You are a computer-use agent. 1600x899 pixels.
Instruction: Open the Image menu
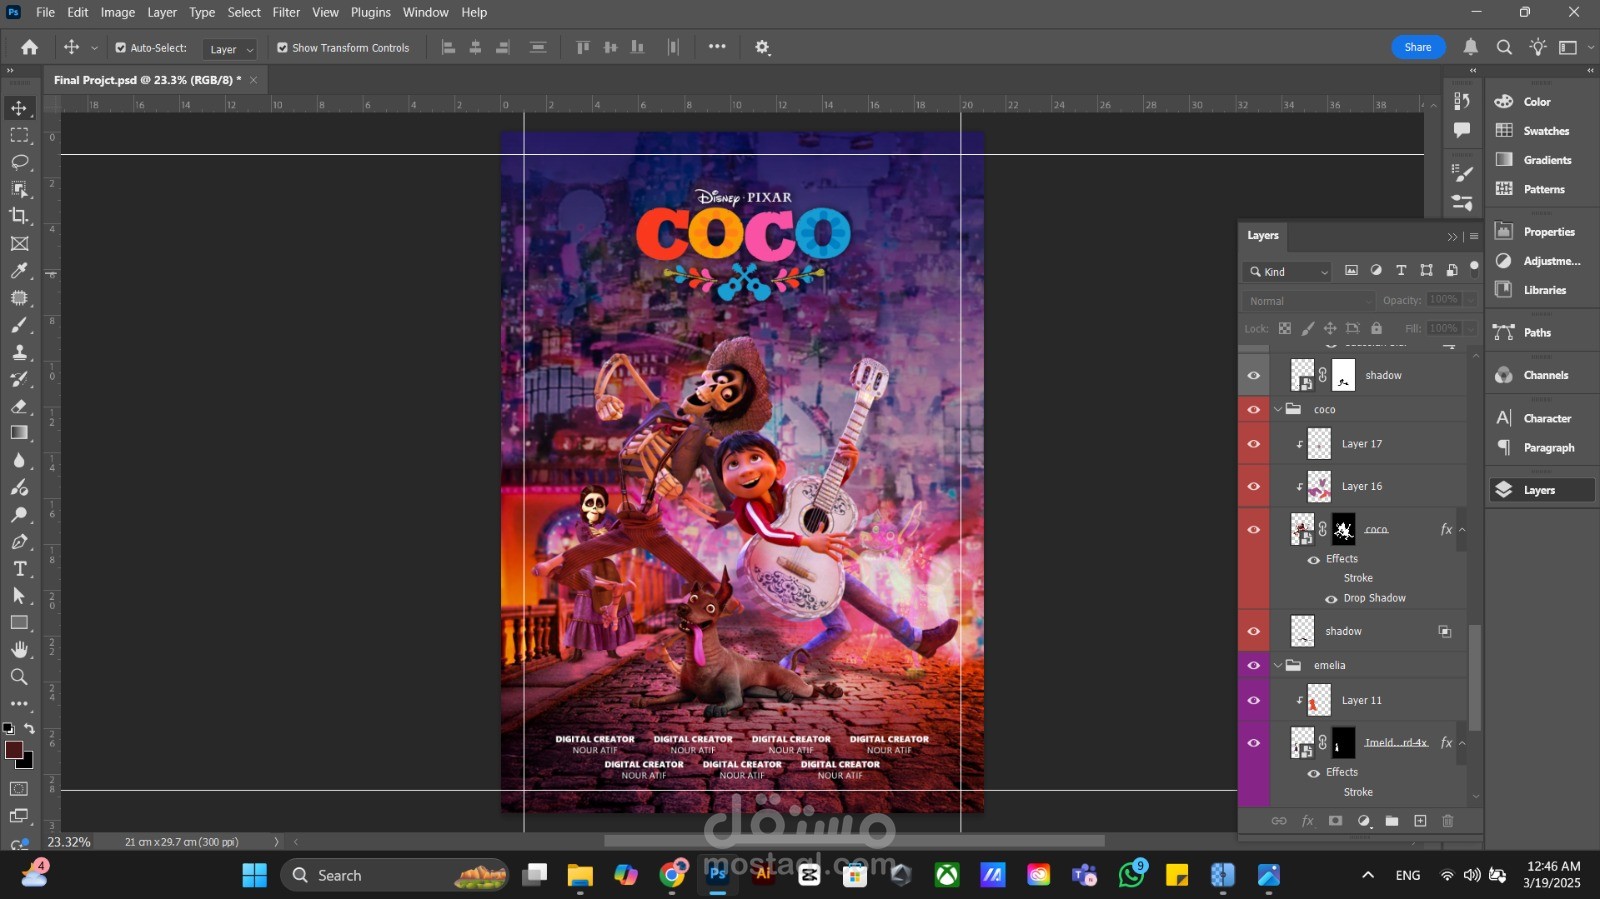coord(117,12)
